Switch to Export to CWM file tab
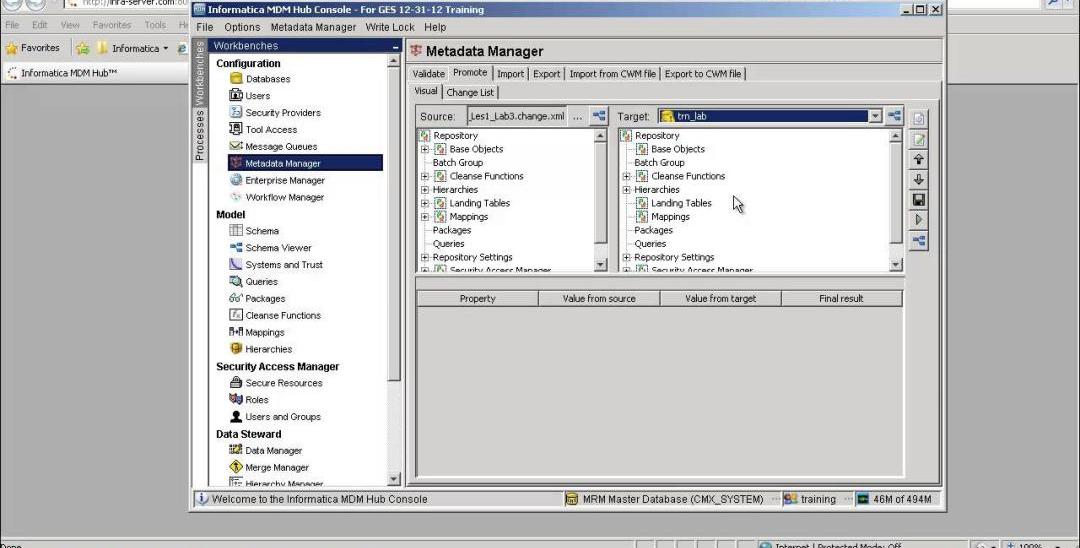The width and height of the screenshot is (1080, 548). coord(703,74)
